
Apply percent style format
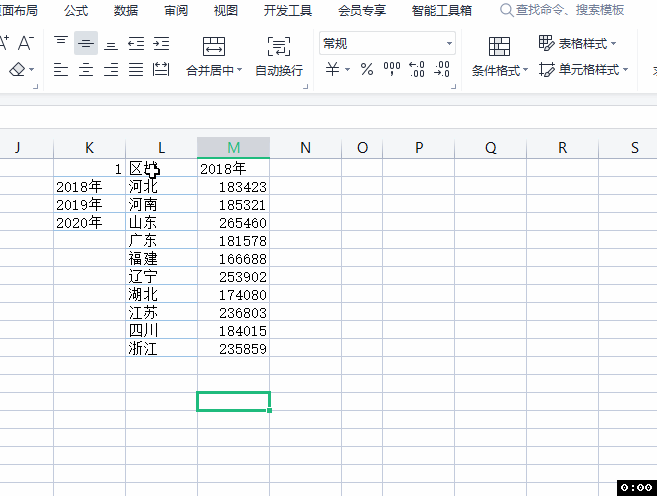tap(367, 69)
